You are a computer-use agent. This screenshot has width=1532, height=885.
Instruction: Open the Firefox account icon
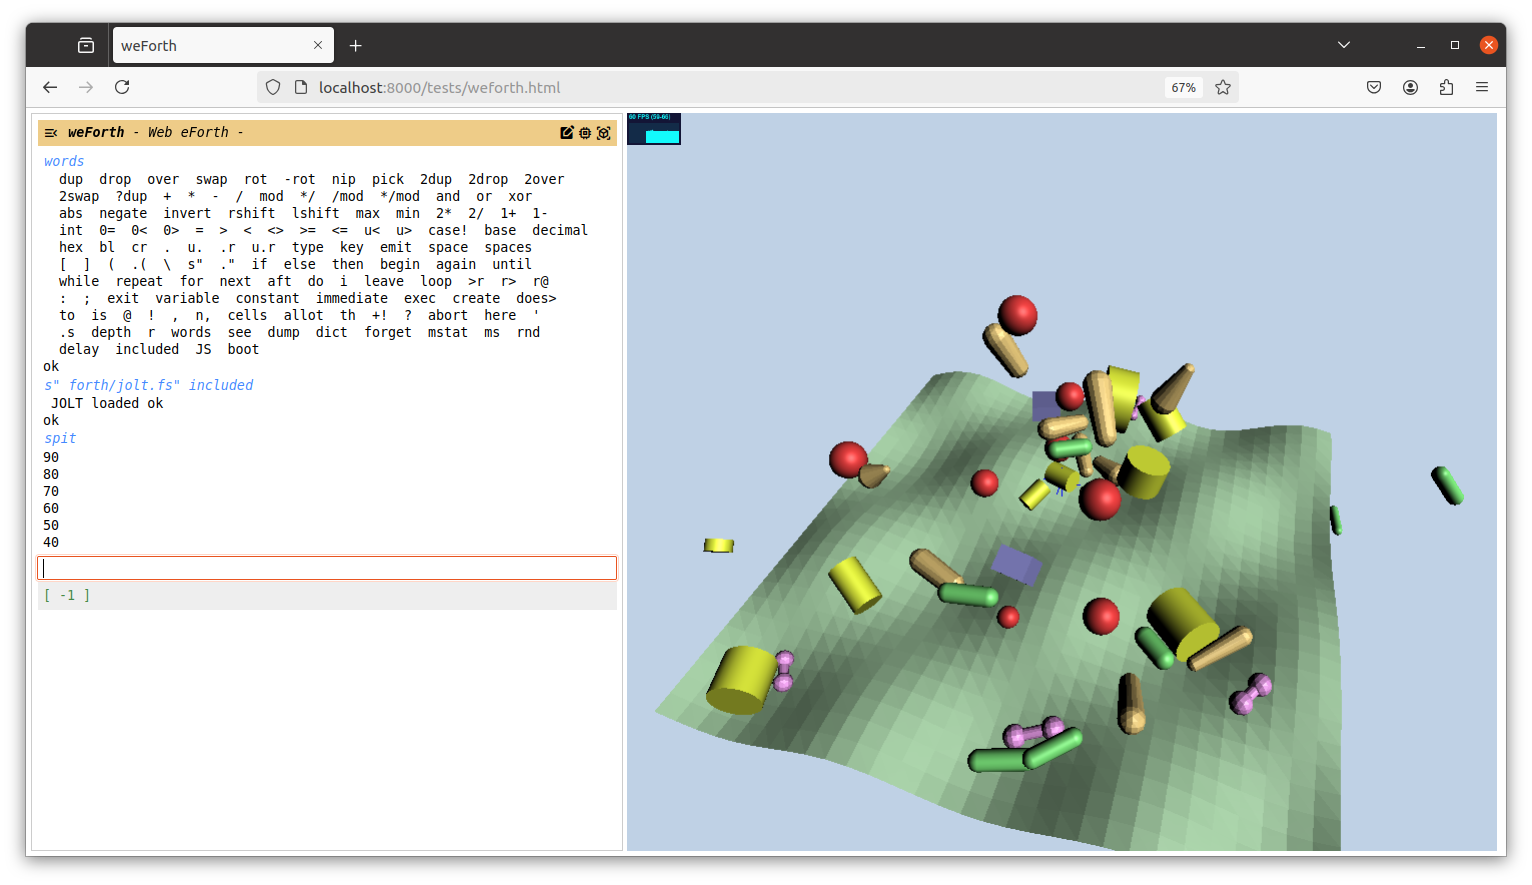[1410, 88]
